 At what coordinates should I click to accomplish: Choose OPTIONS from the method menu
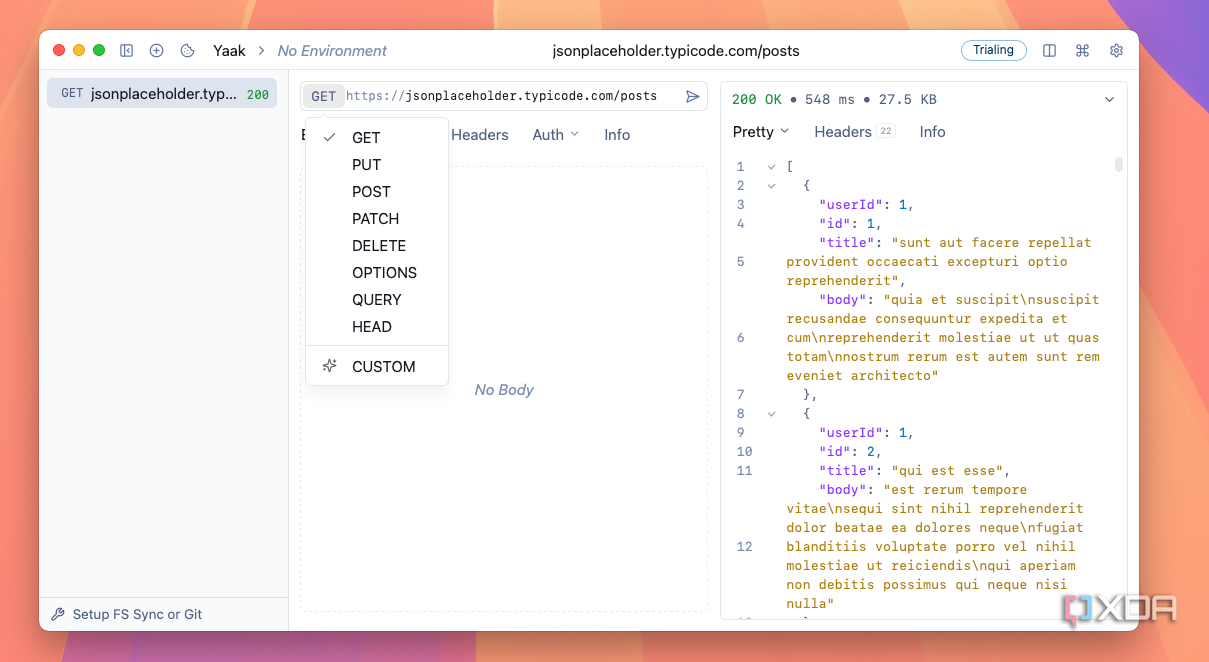point(377,273)
